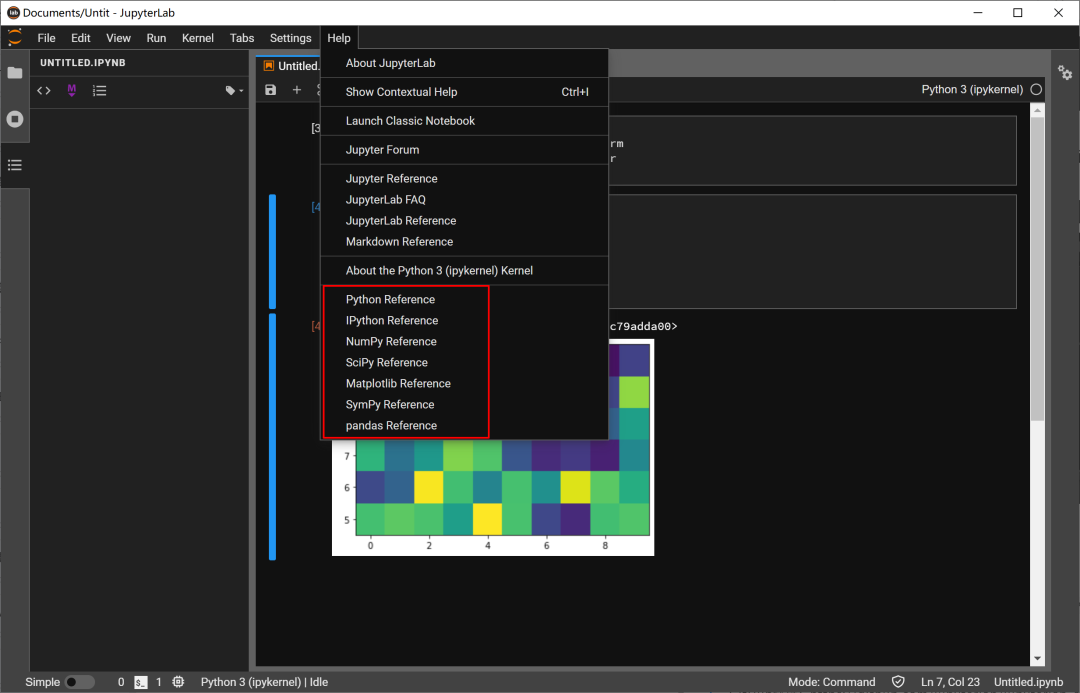Switch to the Untitled notebook tab

click(x=289, y=66)
